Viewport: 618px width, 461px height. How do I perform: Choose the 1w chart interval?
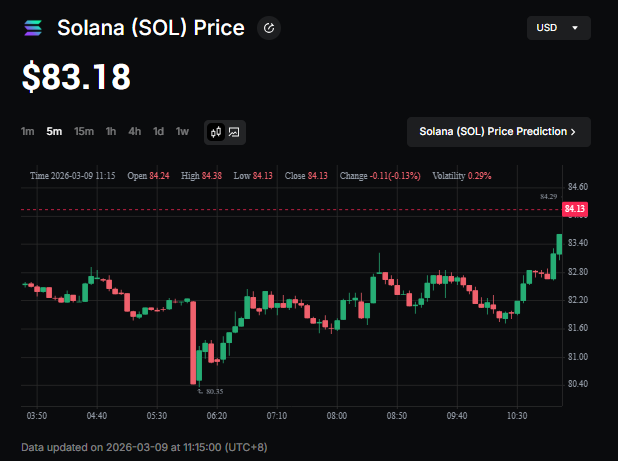(182, 131)
